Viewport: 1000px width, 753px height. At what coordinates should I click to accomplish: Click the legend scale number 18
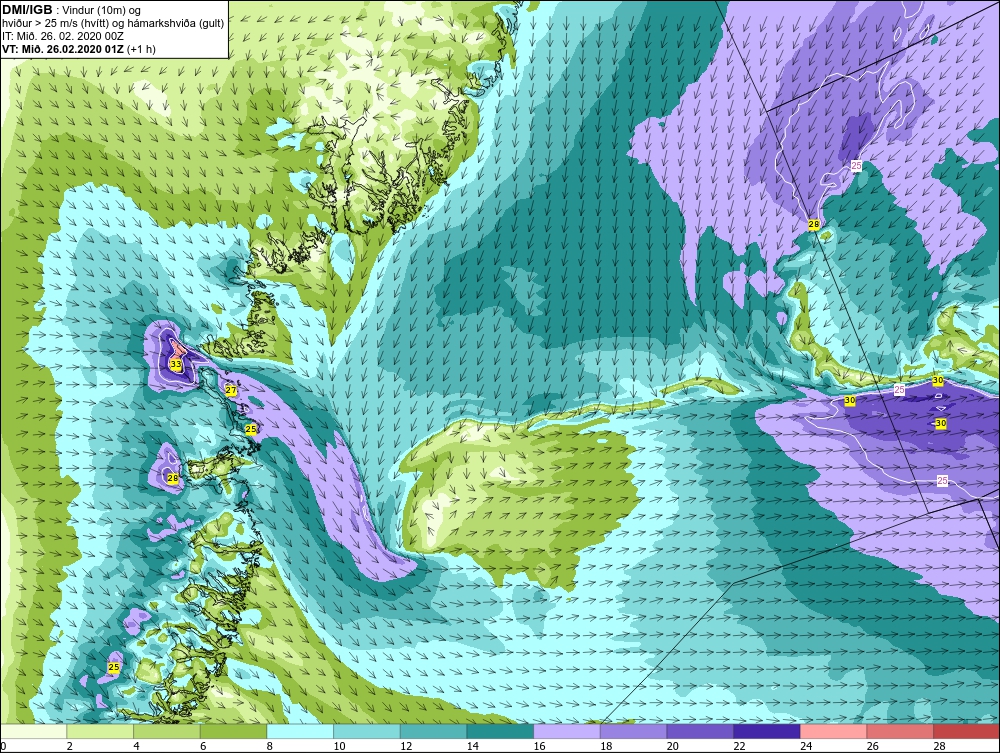[x=606, y=746]
